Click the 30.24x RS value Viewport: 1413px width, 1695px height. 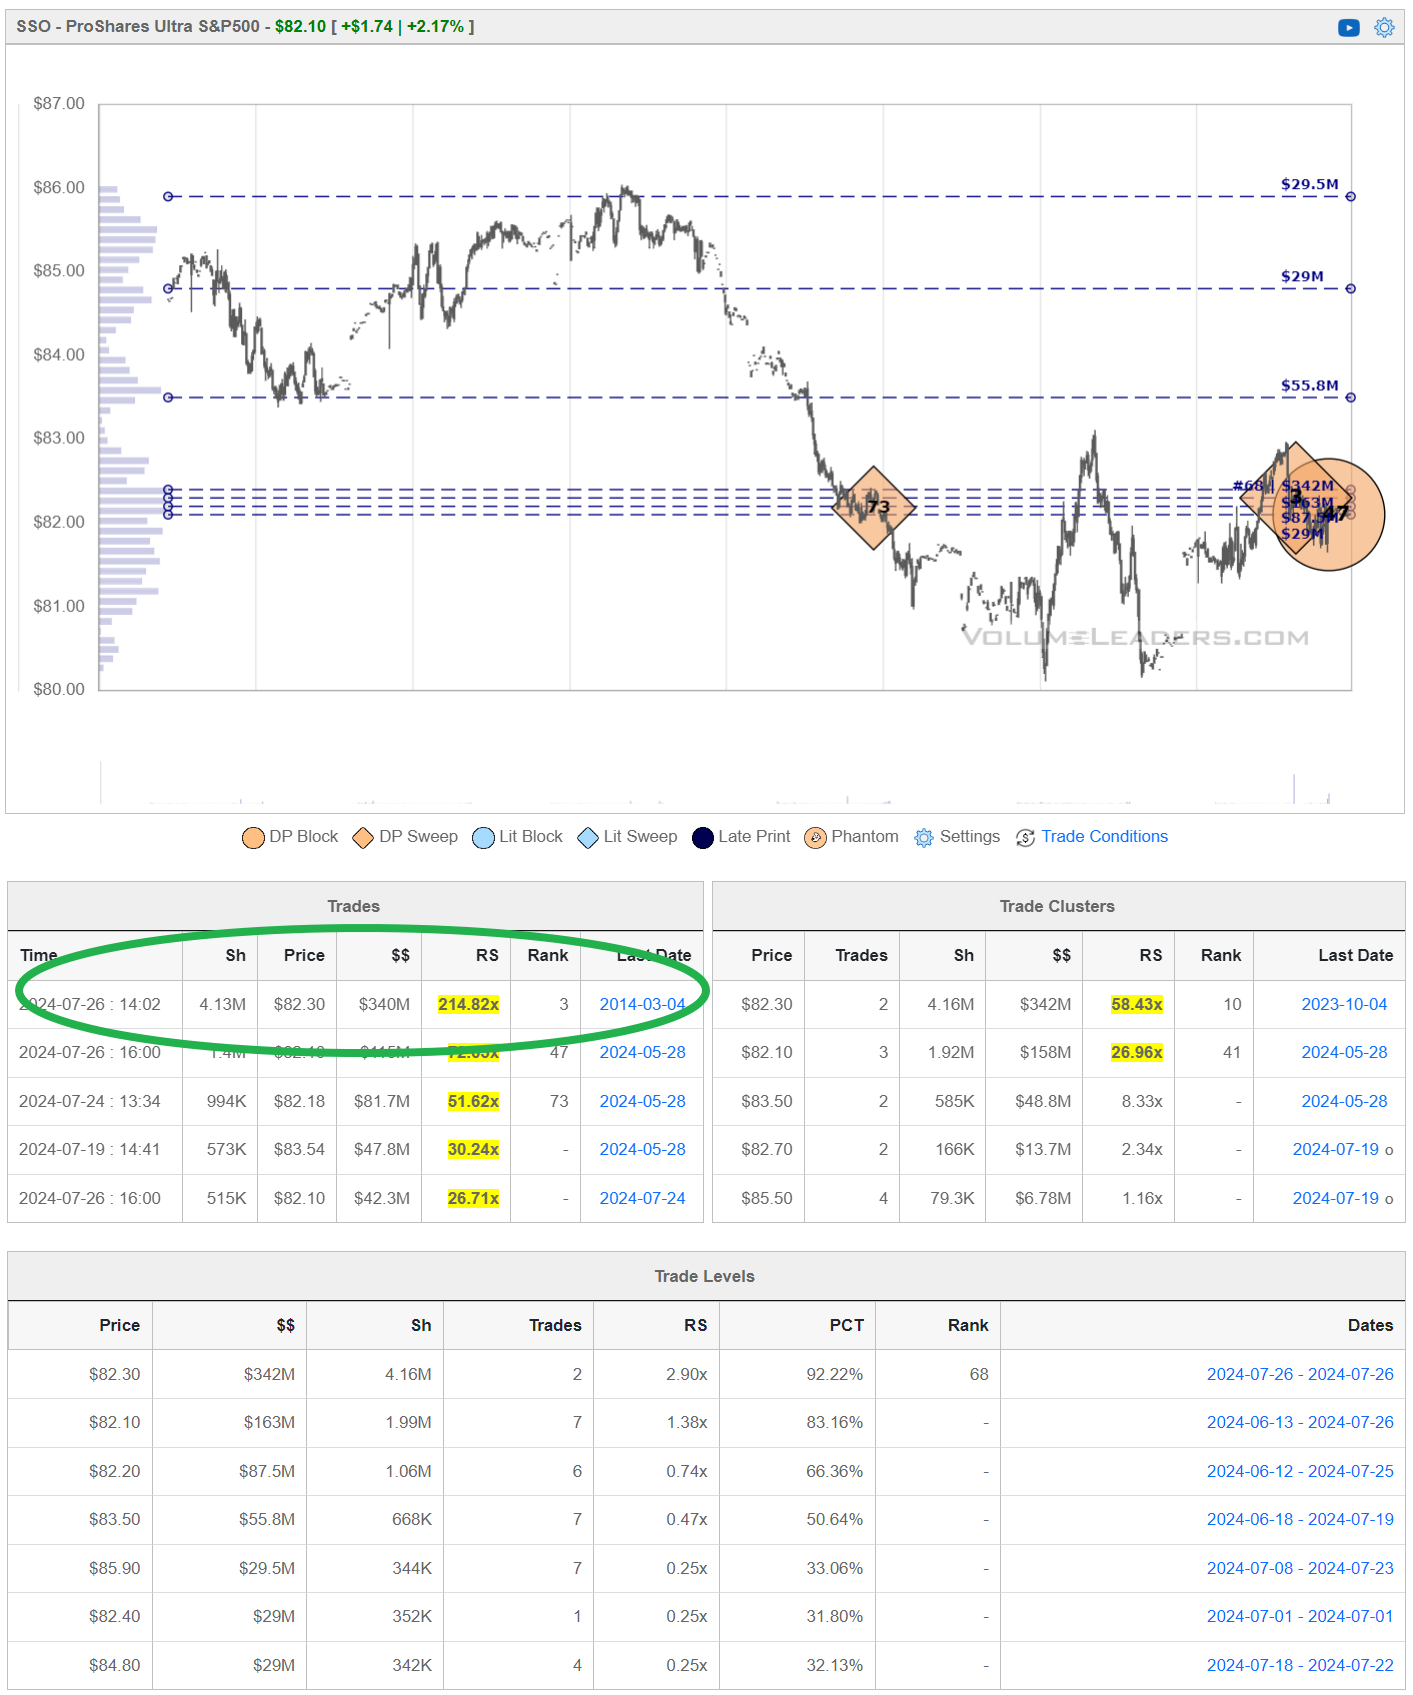[x=473, y=1149]
